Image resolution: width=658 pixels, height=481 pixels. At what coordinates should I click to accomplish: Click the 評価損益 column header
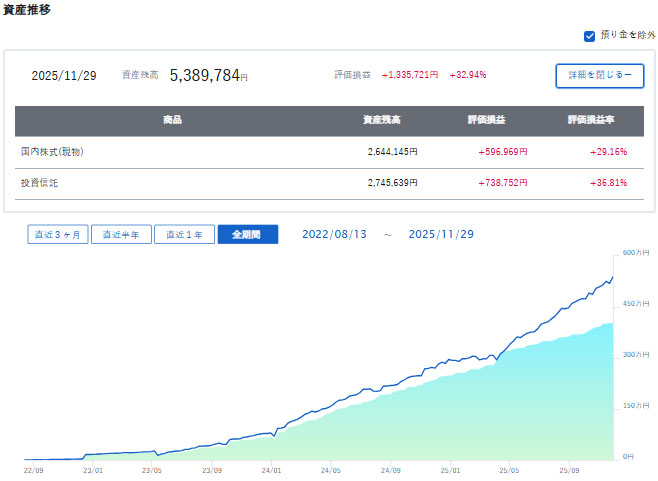point(486,120)
